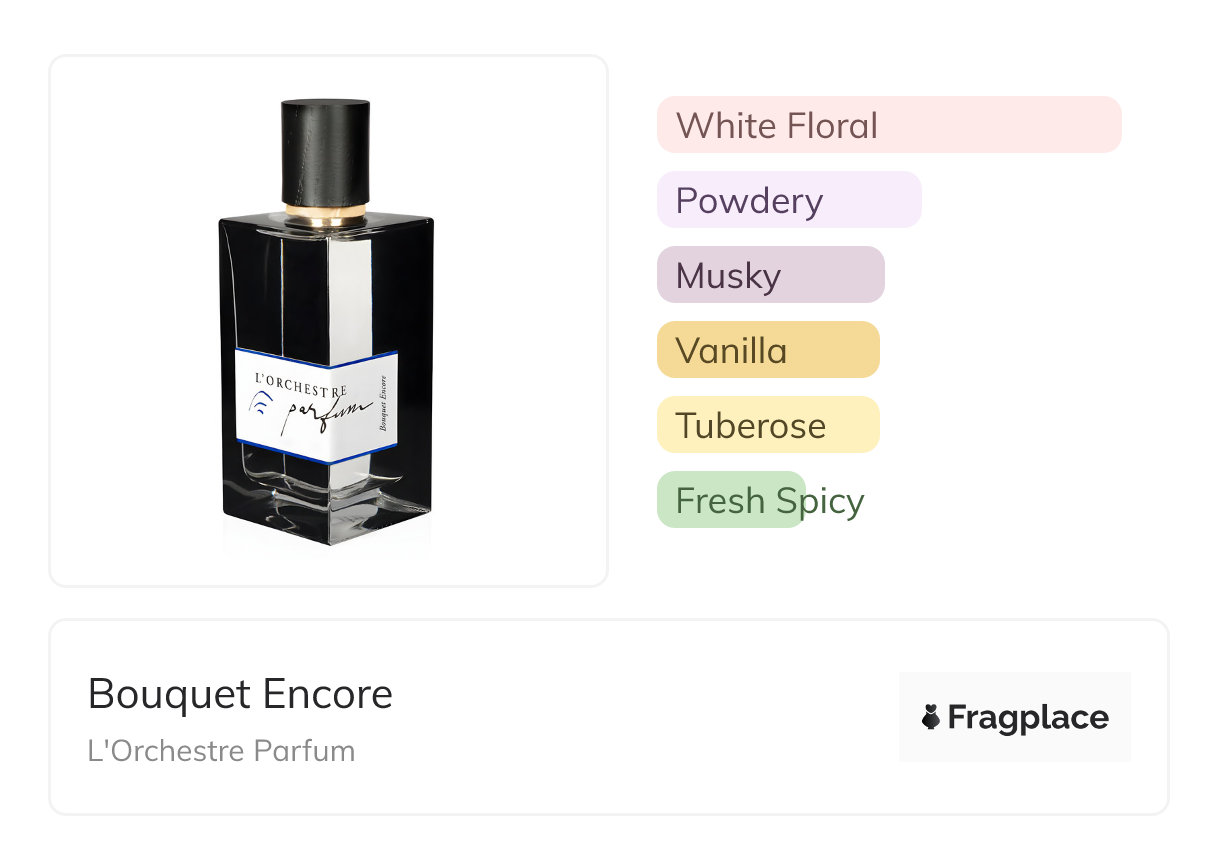Click the black cap of the perfume bottle
The image size is (1218, 864).
pyautogui.click(x=326, y=151)
